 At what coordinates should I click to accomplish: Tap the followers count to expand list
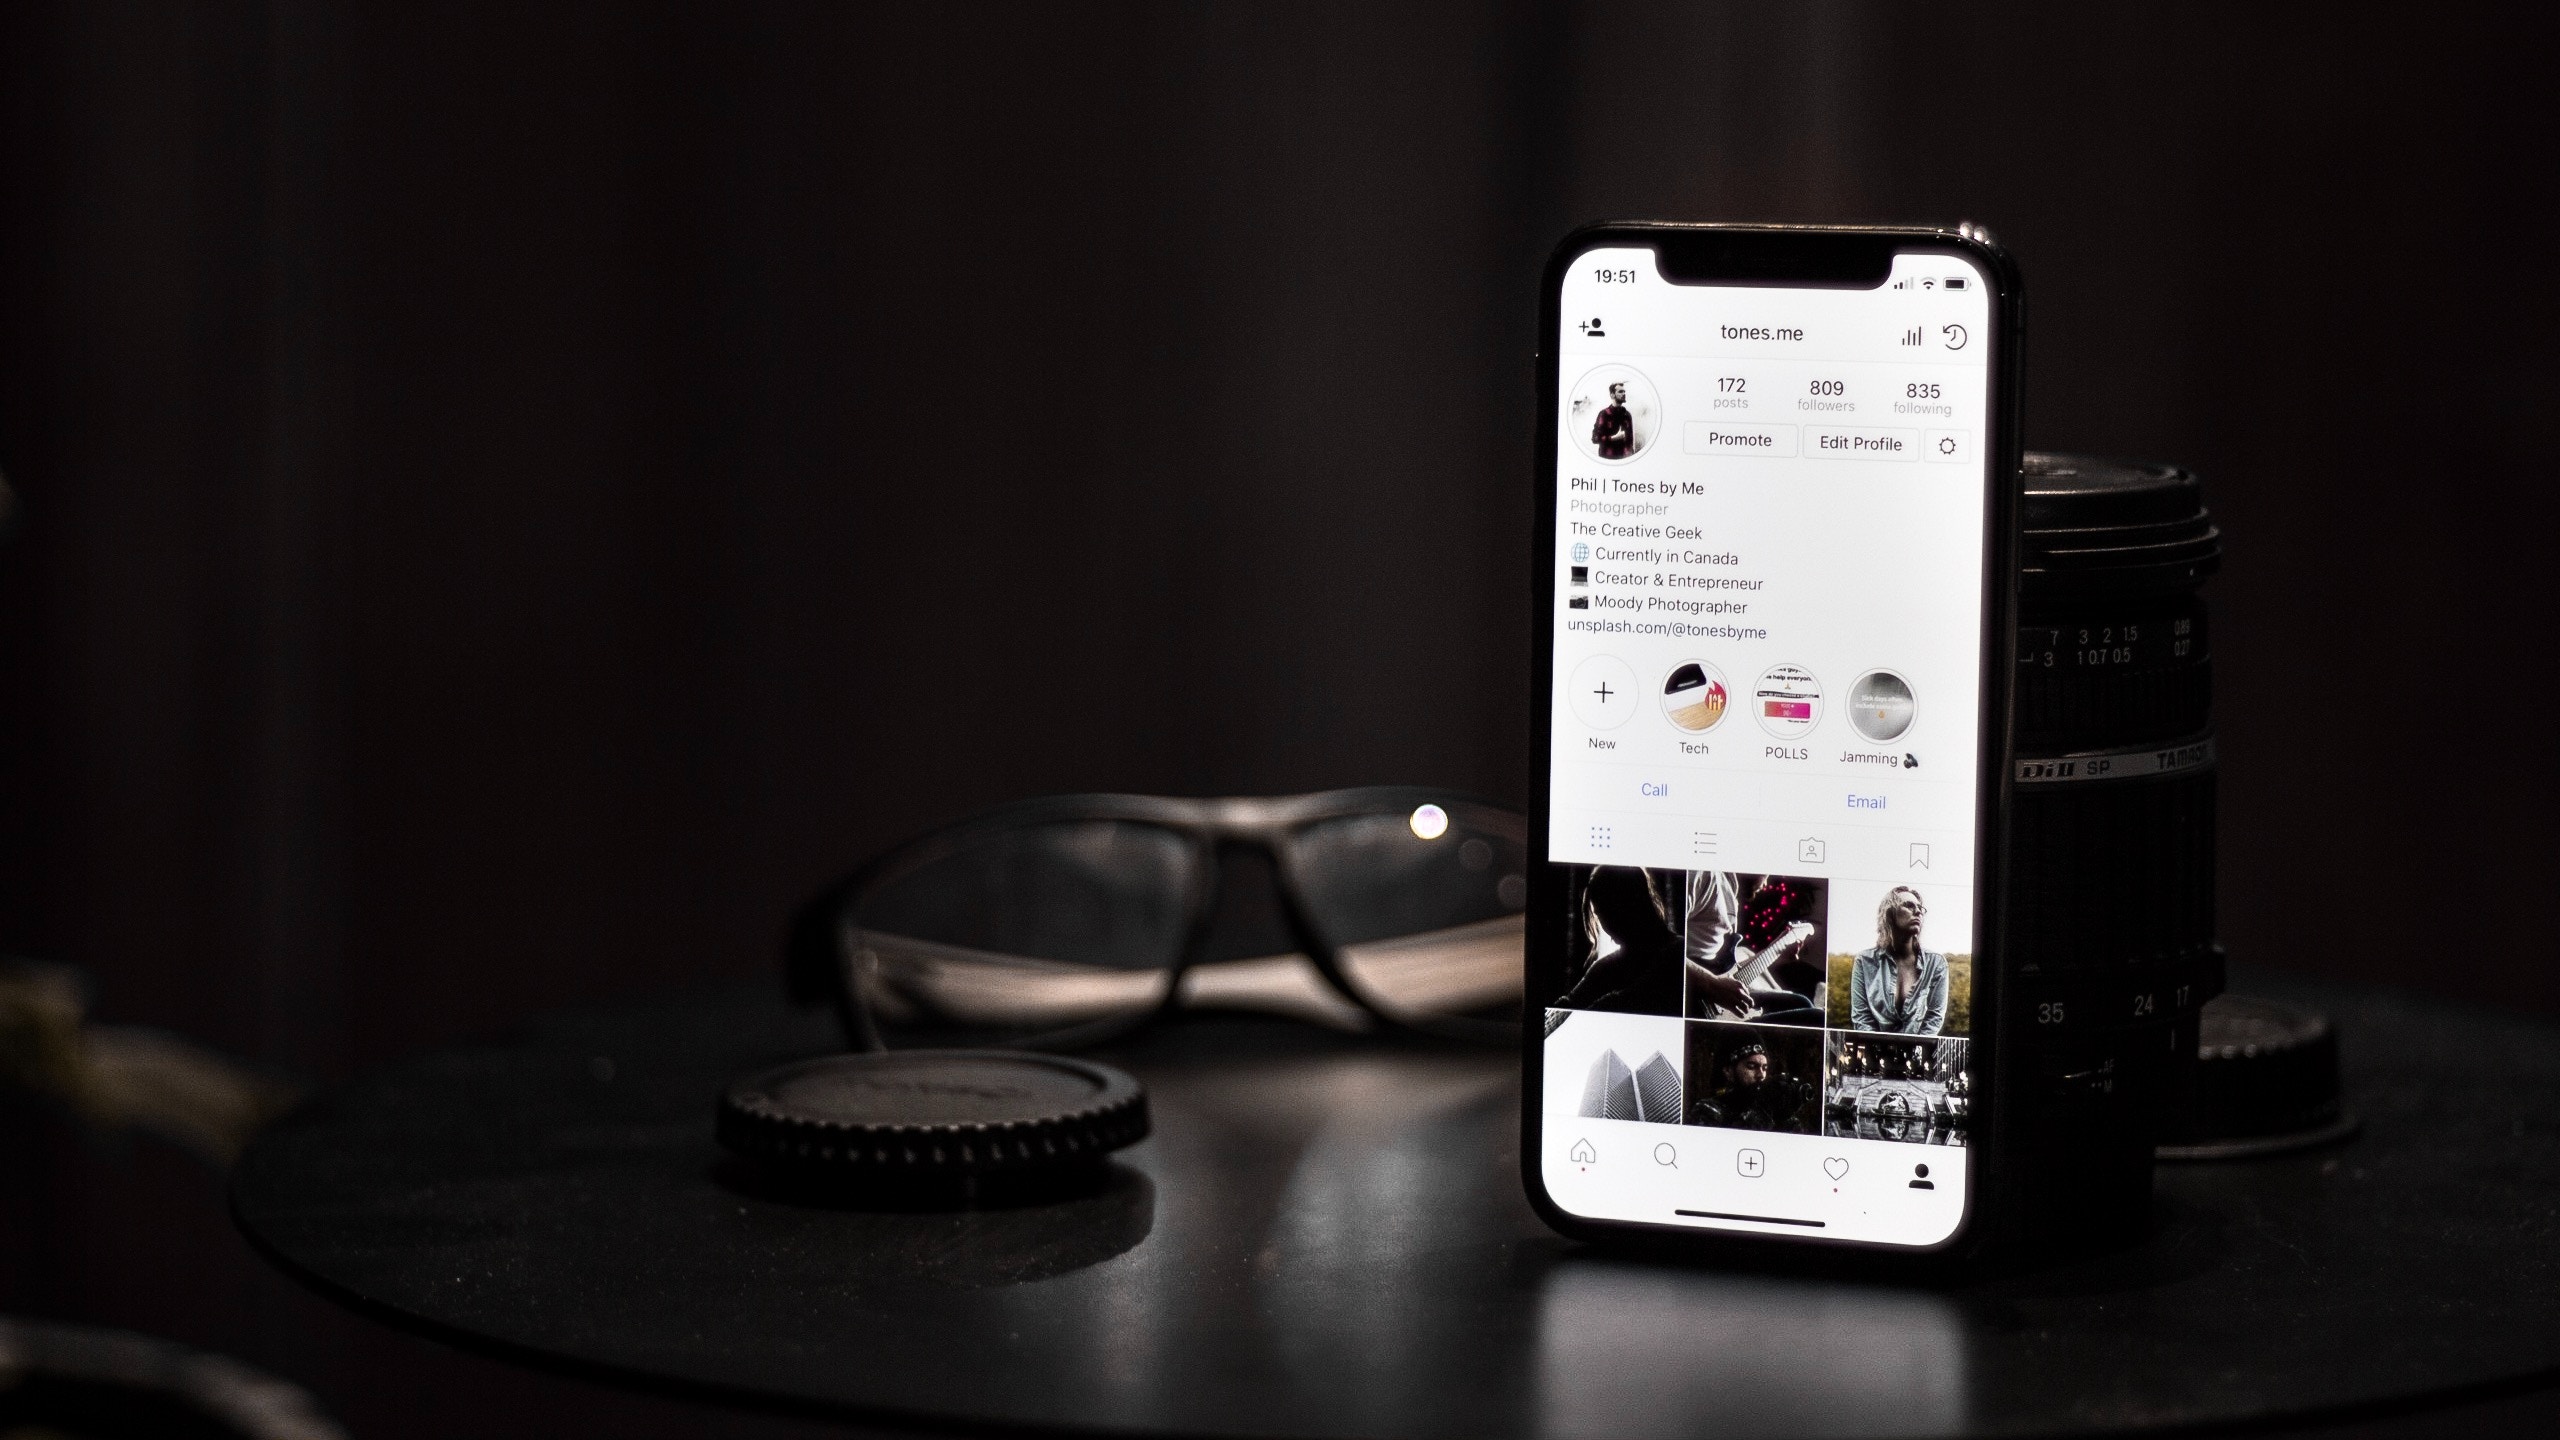tap(1823, 390)
